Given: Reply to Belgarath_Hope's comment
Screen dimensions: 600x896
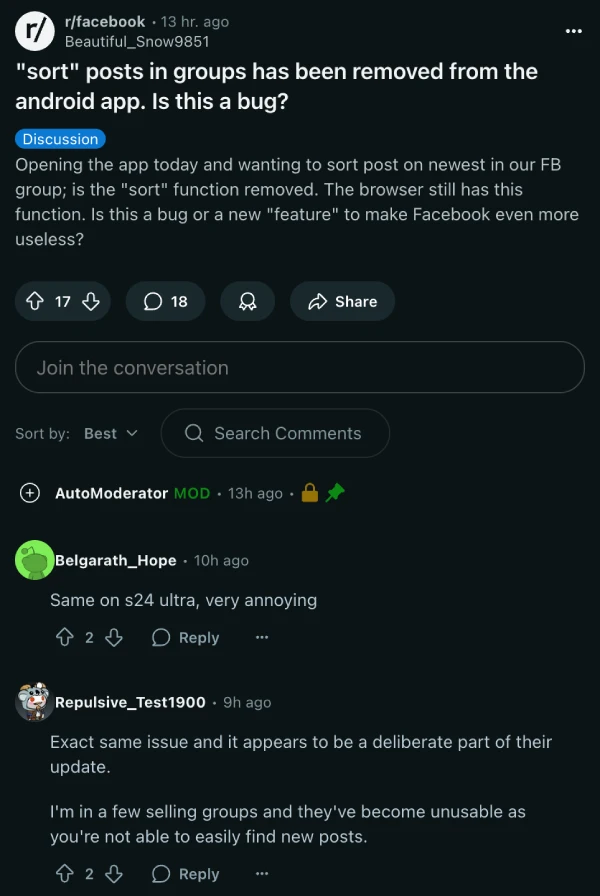Looking at the screenshot, I should coord(185,637).
